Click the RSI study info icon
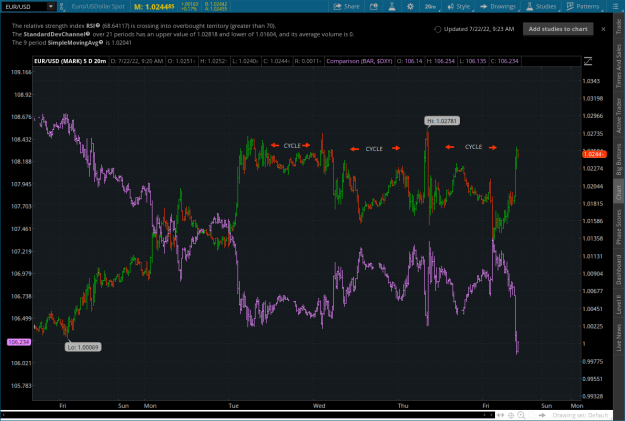Image resolution: width=625 pixels, height=421 pixels. [x=98, y=26]
